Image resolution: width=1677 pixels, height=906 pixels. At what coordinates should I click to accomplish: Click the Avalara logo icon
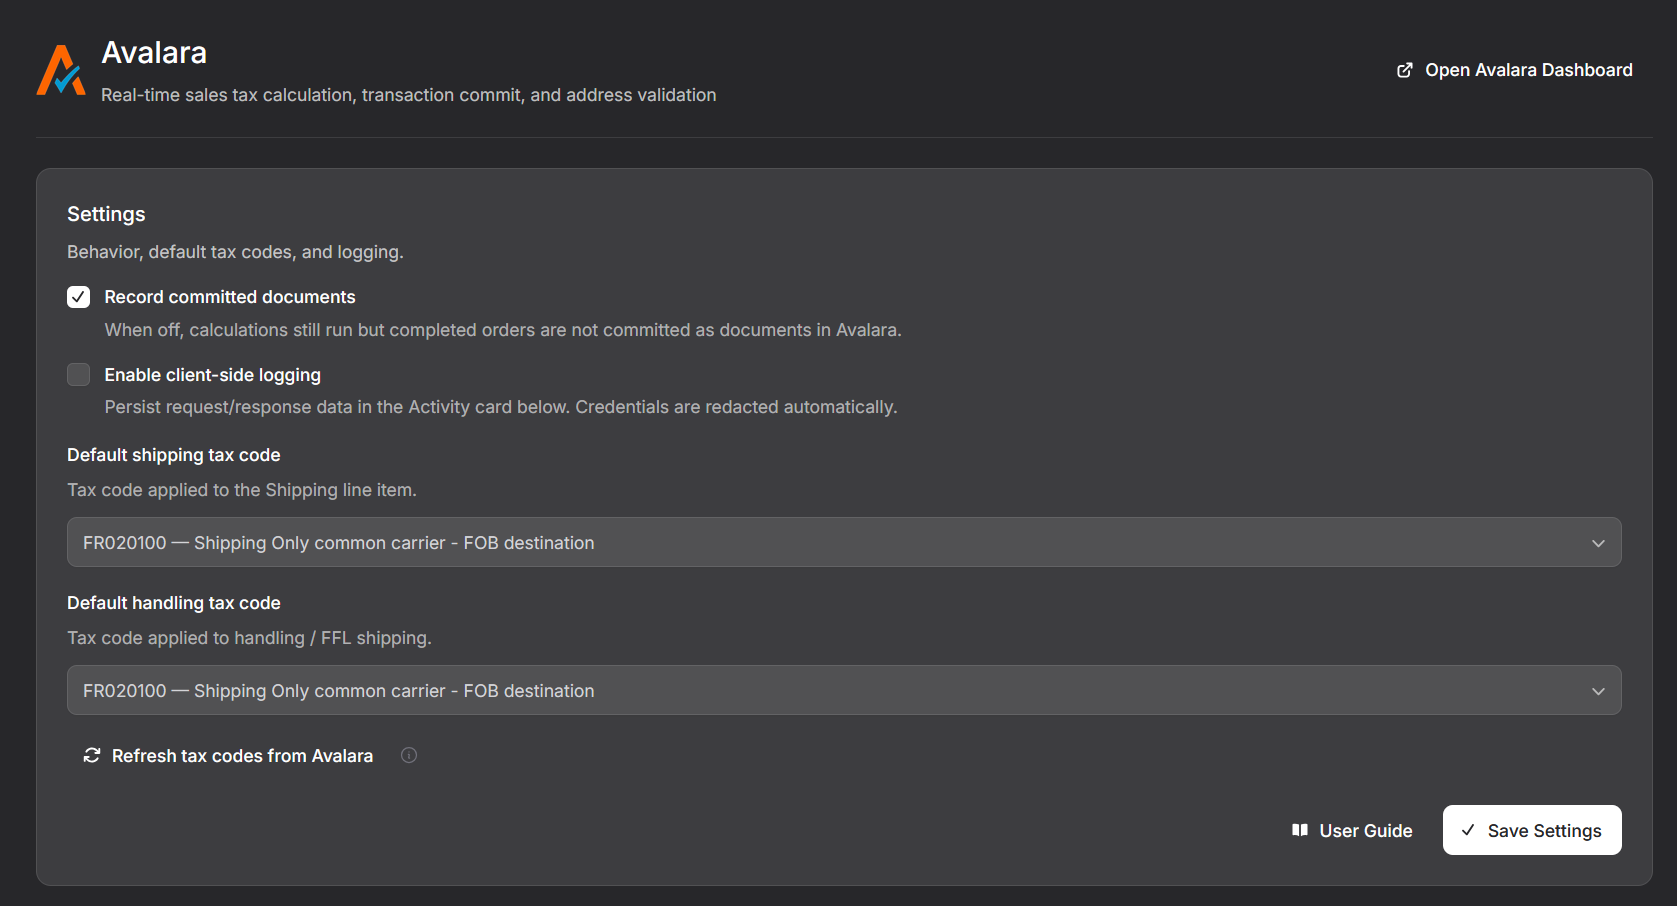tap(61, 70)
